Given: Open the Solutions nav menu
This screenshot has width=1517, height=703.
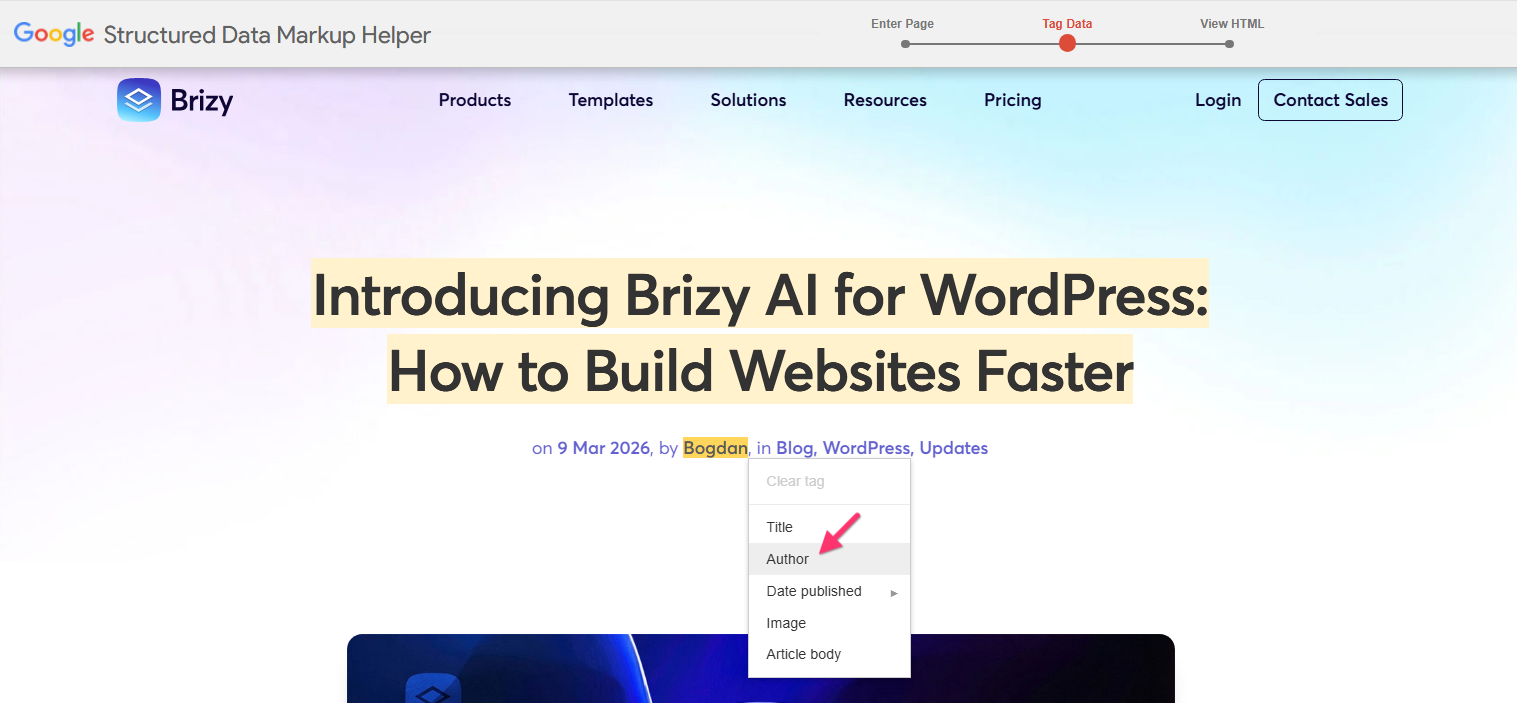Looking at the screenshot, I should click(x=748, y=100).
